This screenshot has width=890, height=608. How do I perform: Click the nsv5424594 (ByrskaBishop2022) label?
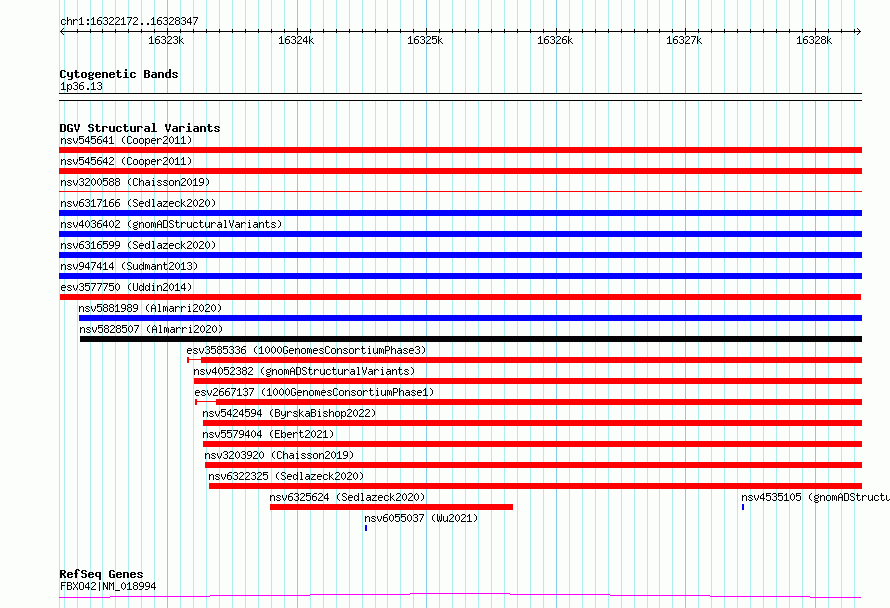click(x=289, y=413)
